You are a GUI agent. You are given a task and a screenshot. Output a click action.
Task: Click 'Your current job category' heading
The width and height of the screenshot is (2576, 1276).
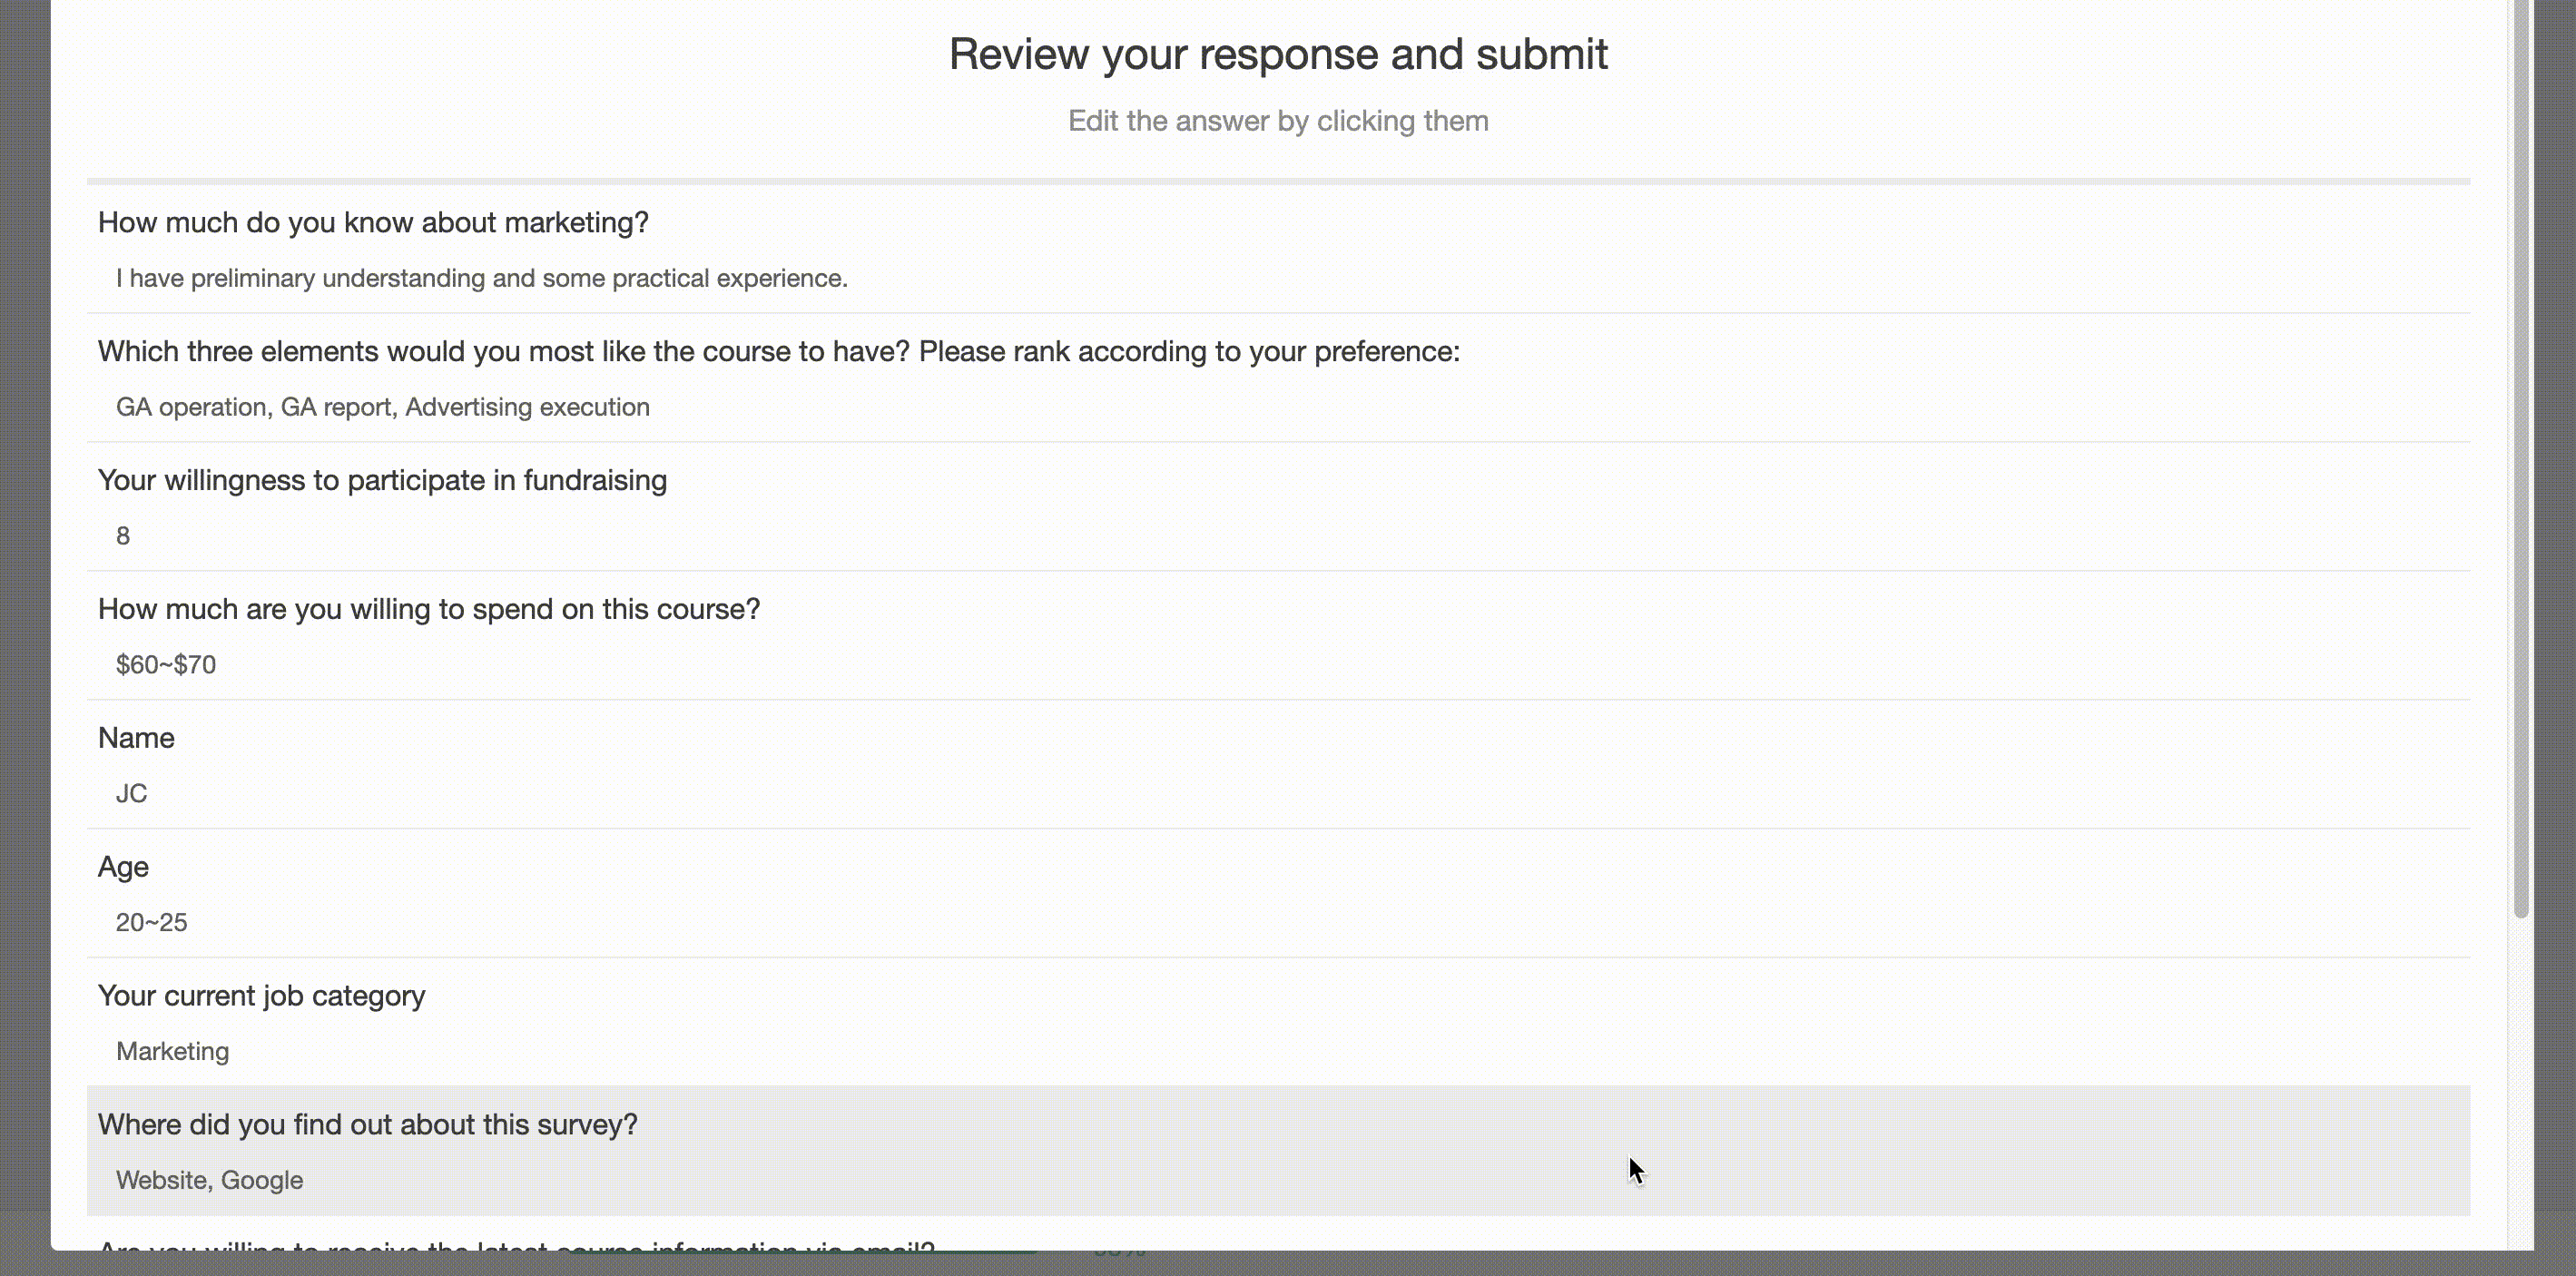[x=260, y=995]
